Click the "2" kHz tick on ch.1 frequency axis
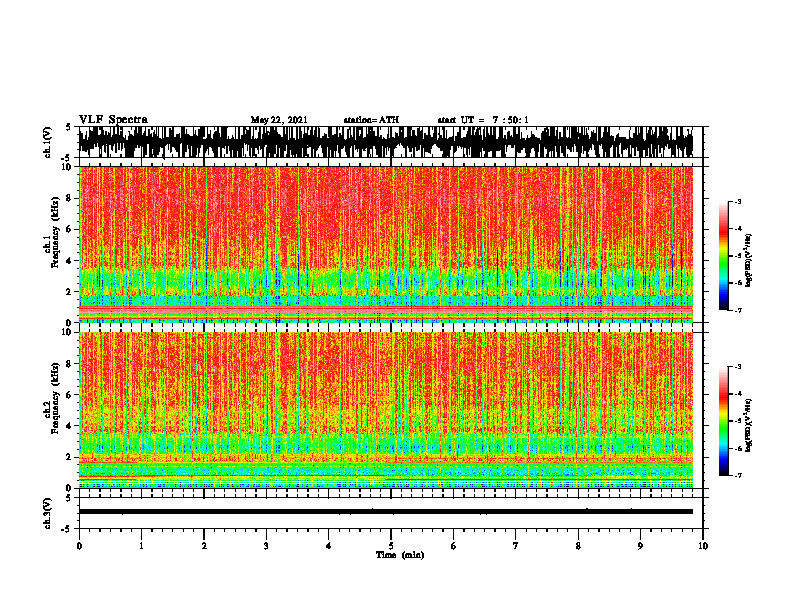This screenshot has width=792, height=612. 69,292
